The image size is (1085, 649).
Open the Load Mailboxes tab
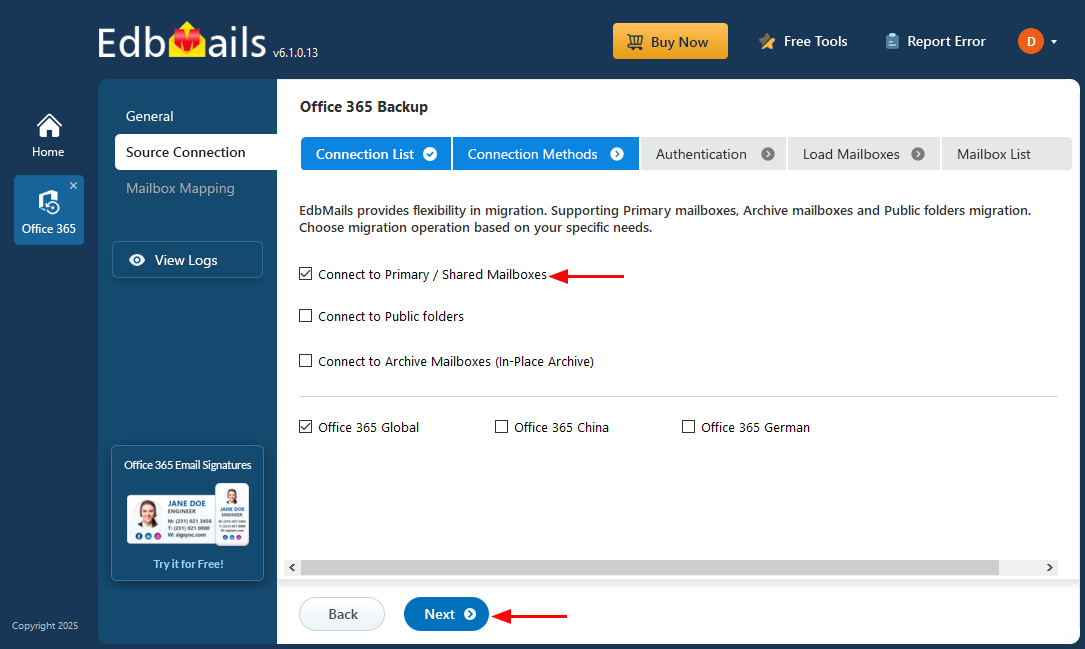click(x=864, y=154)
